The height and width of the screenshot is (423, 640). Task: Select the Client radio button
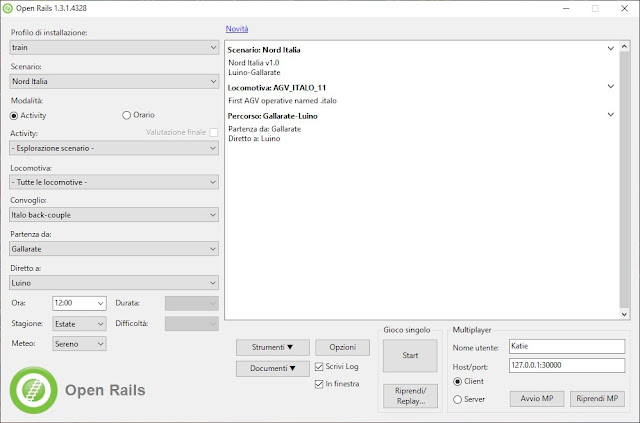458,381
